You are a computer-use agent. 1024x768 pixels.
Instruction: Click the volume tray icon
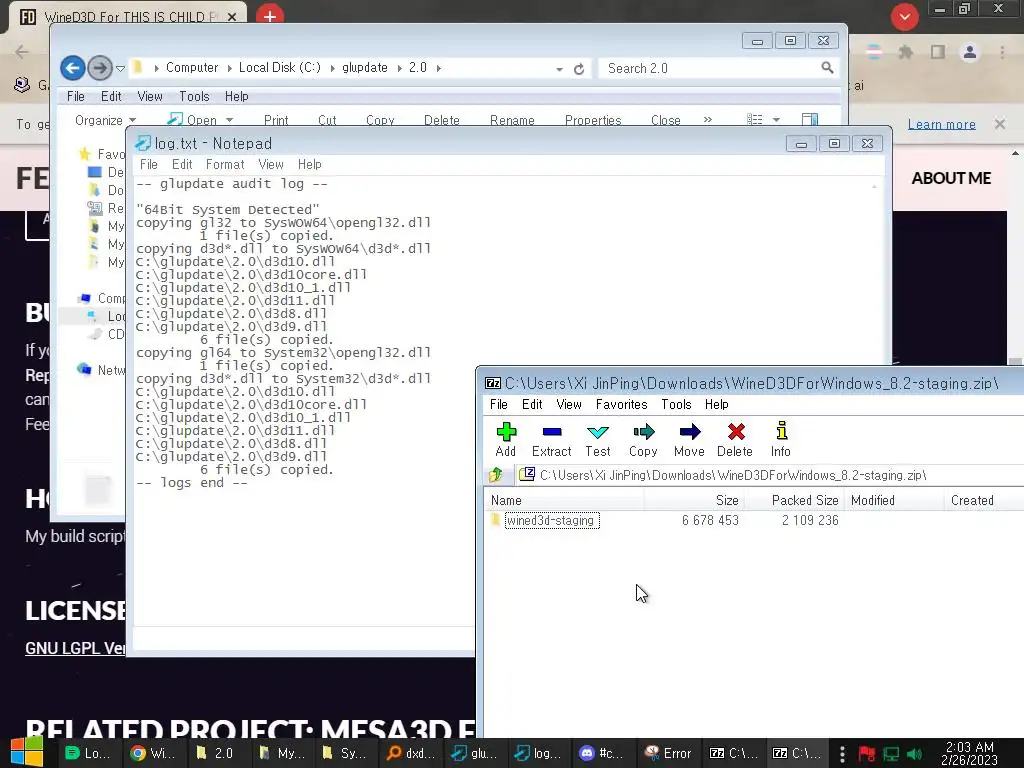(x=914, y=754)
